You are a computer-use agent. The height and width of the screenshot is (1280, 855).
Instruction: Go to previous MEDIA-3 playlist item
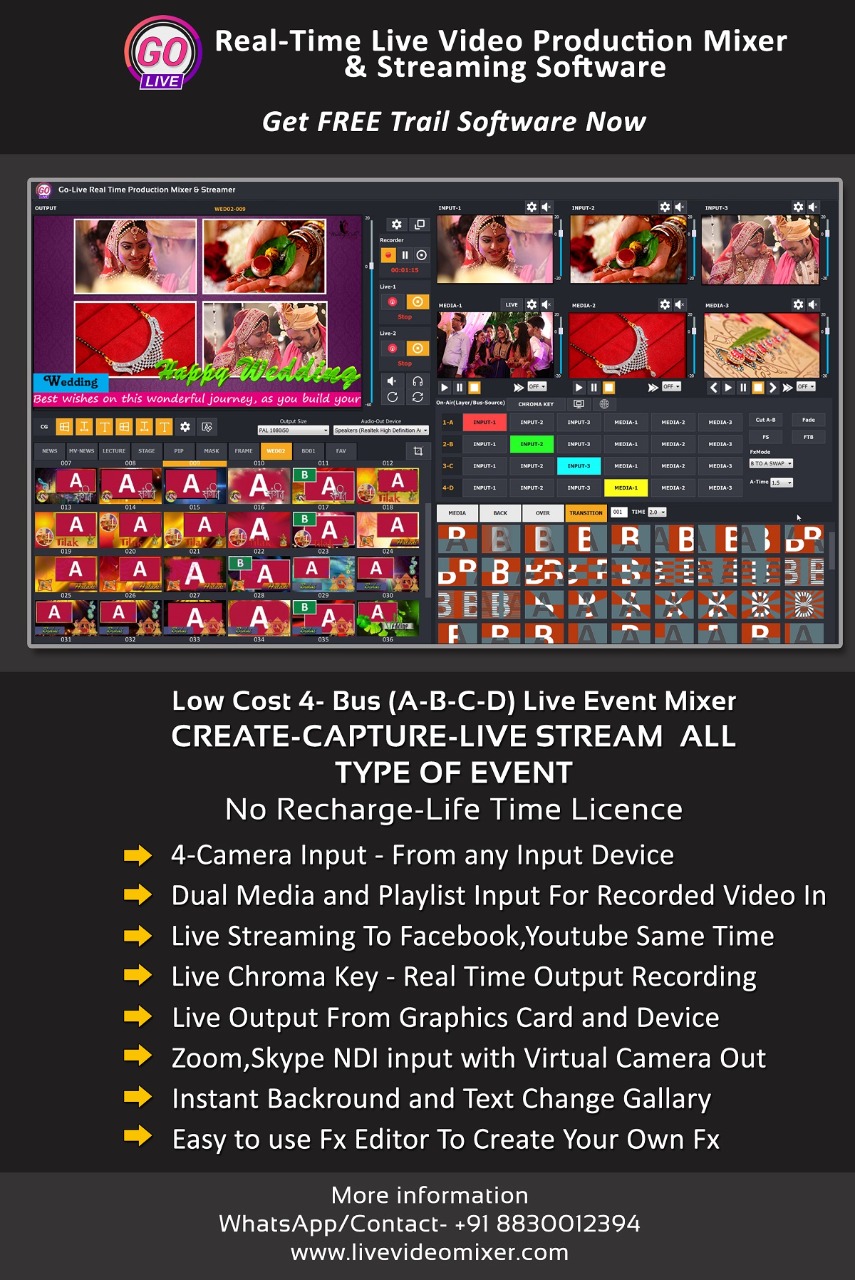pyautogui.click(x=712, y=387)
